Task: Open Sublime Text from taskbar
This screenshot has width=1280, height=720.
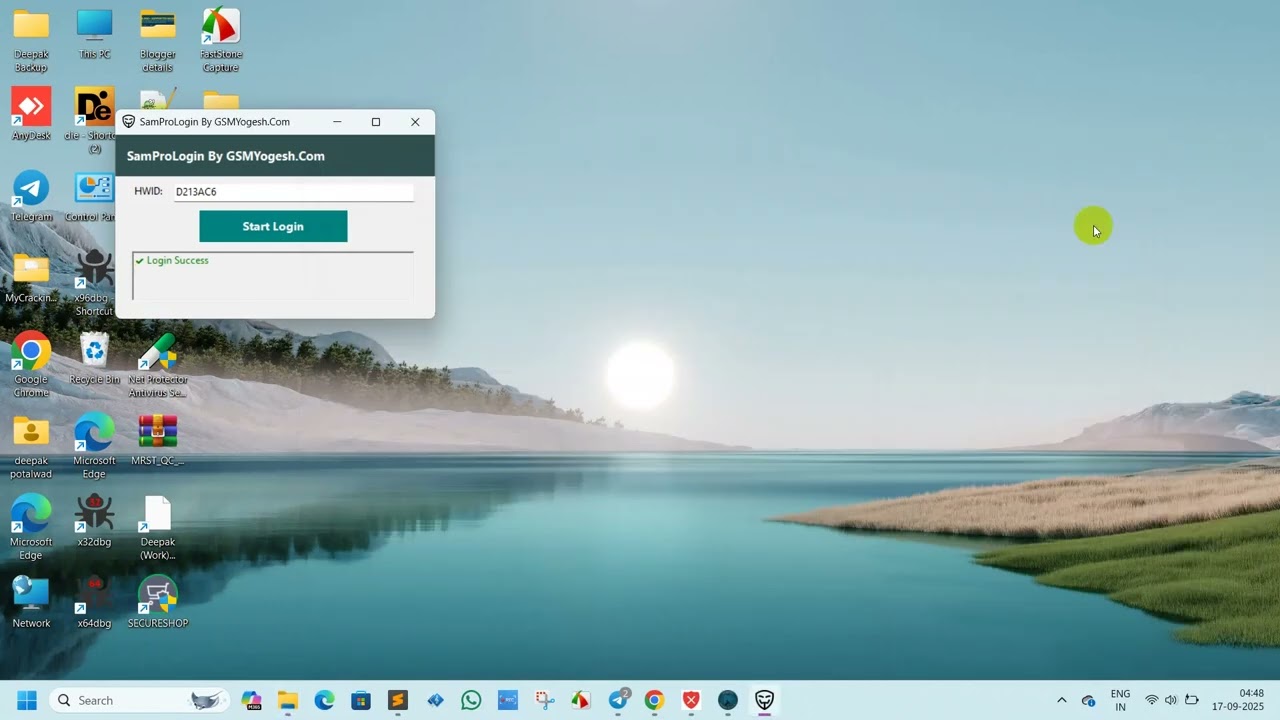Action: 398,700
